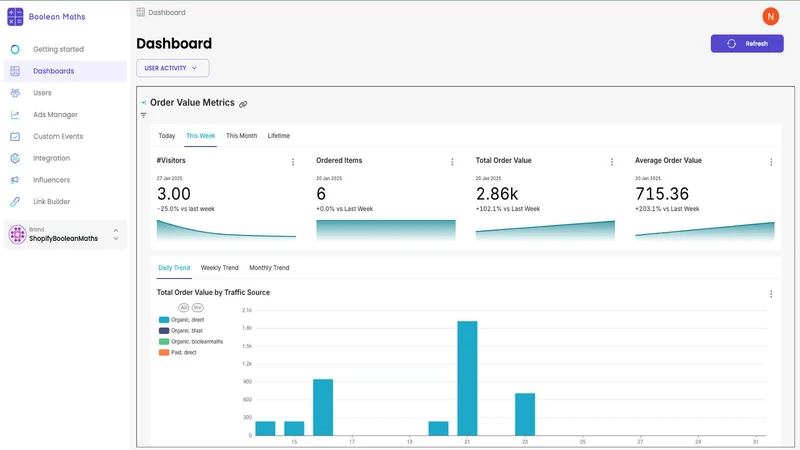Go to Custom Events
This screenshot has height=450, width=800.
(58, 136)
